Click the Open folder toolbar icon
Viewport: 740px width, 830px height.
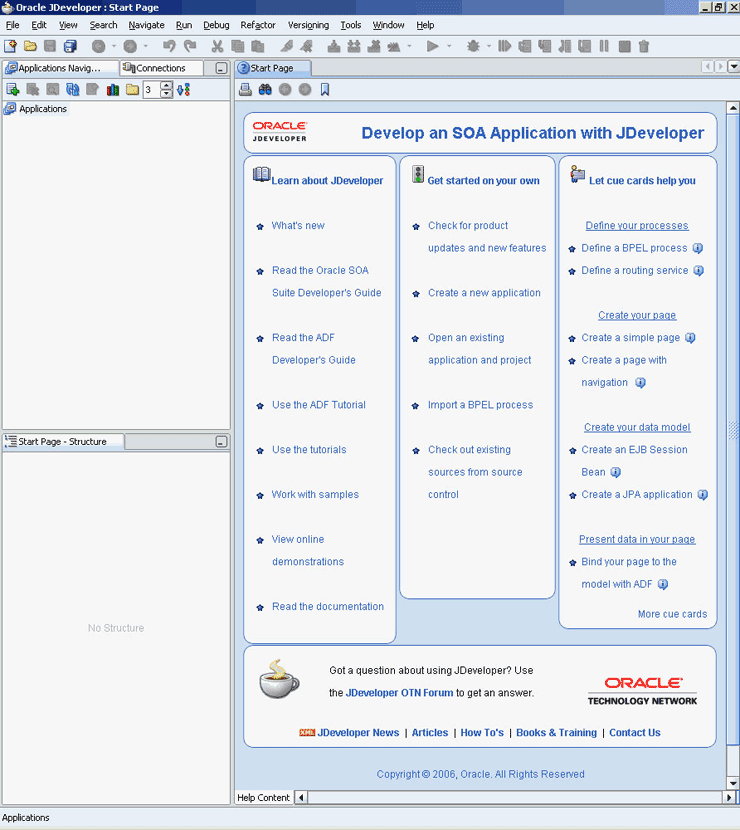[30, 46]
